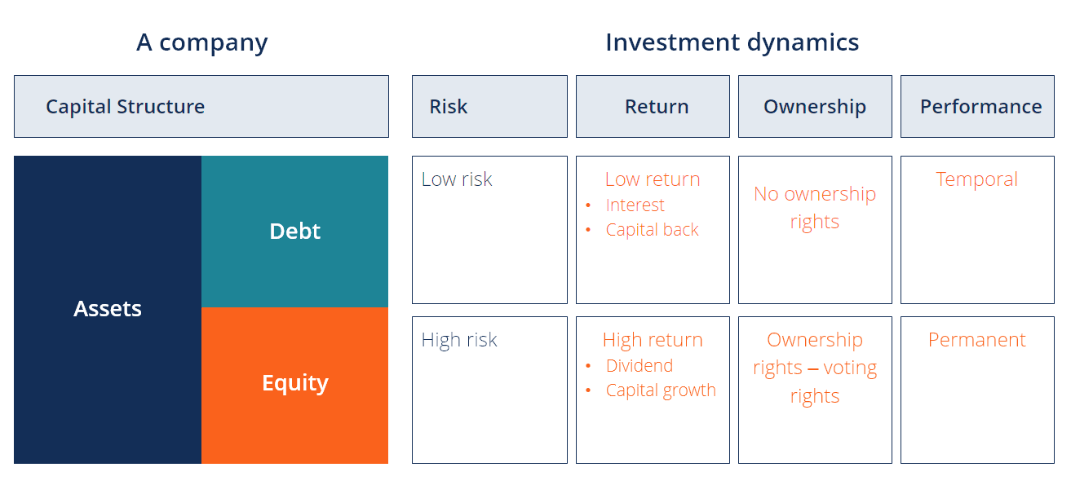
Task: Select the Risk column header
Action: click(x=490, y=106)
